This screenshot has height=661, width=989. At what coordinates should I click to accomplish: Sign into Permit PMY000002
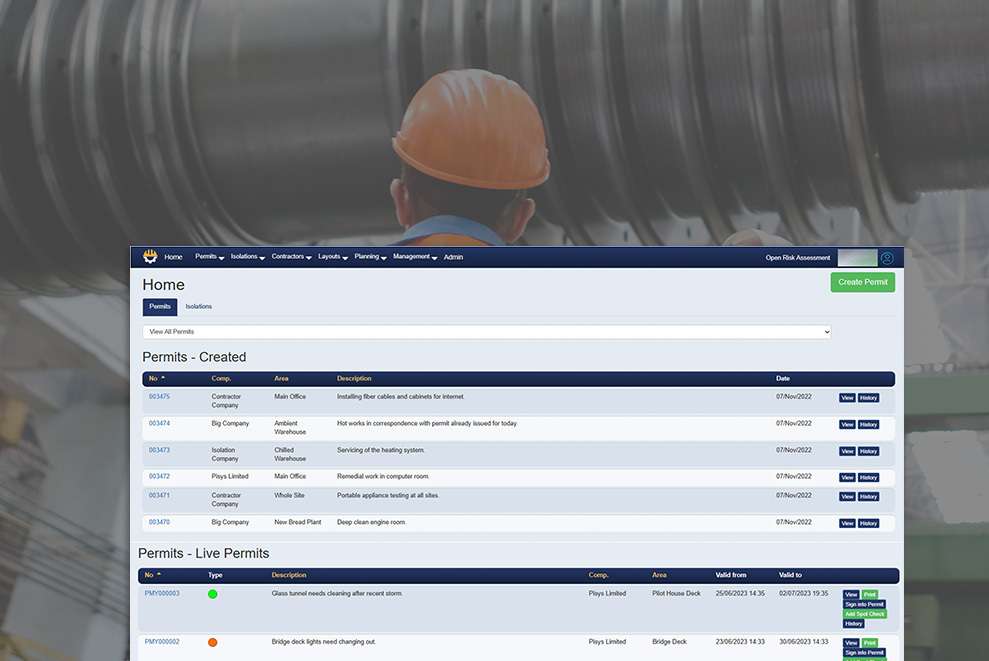[x=862, y=652]
